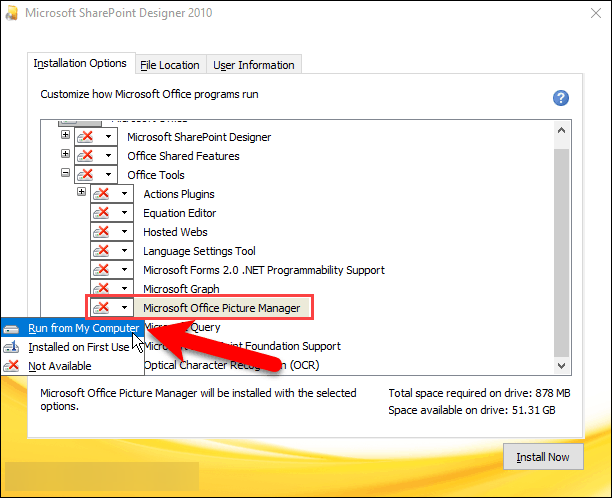The height and width of the screenshot is (498, 612).
Task: Collapse the Office Tools tree node
Action: [66, 173]
